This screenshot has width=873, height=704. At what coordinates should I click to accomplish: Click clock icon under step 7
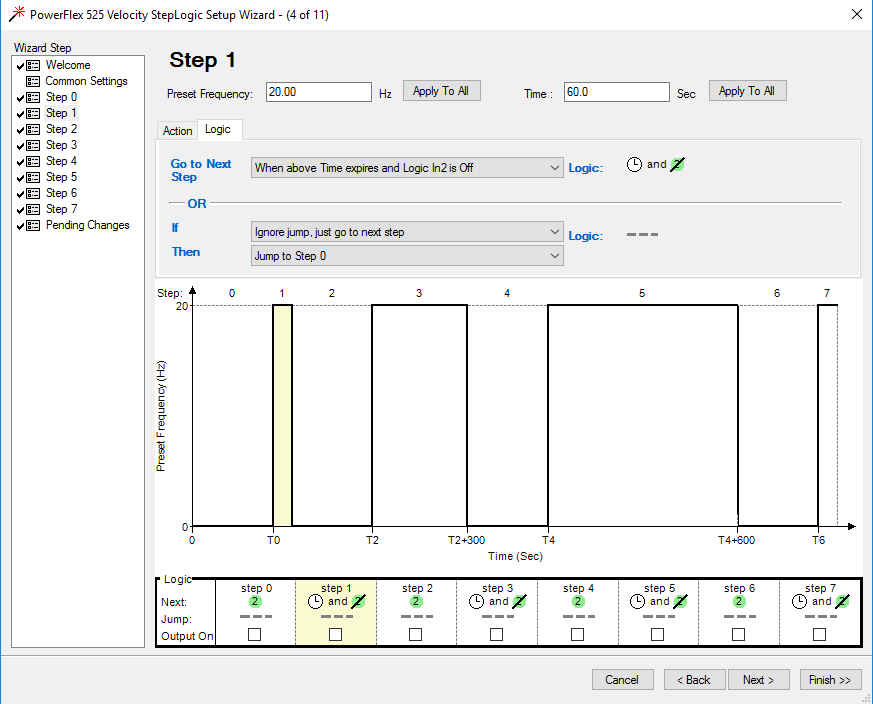pyautogui.click(x=799, y=602)
